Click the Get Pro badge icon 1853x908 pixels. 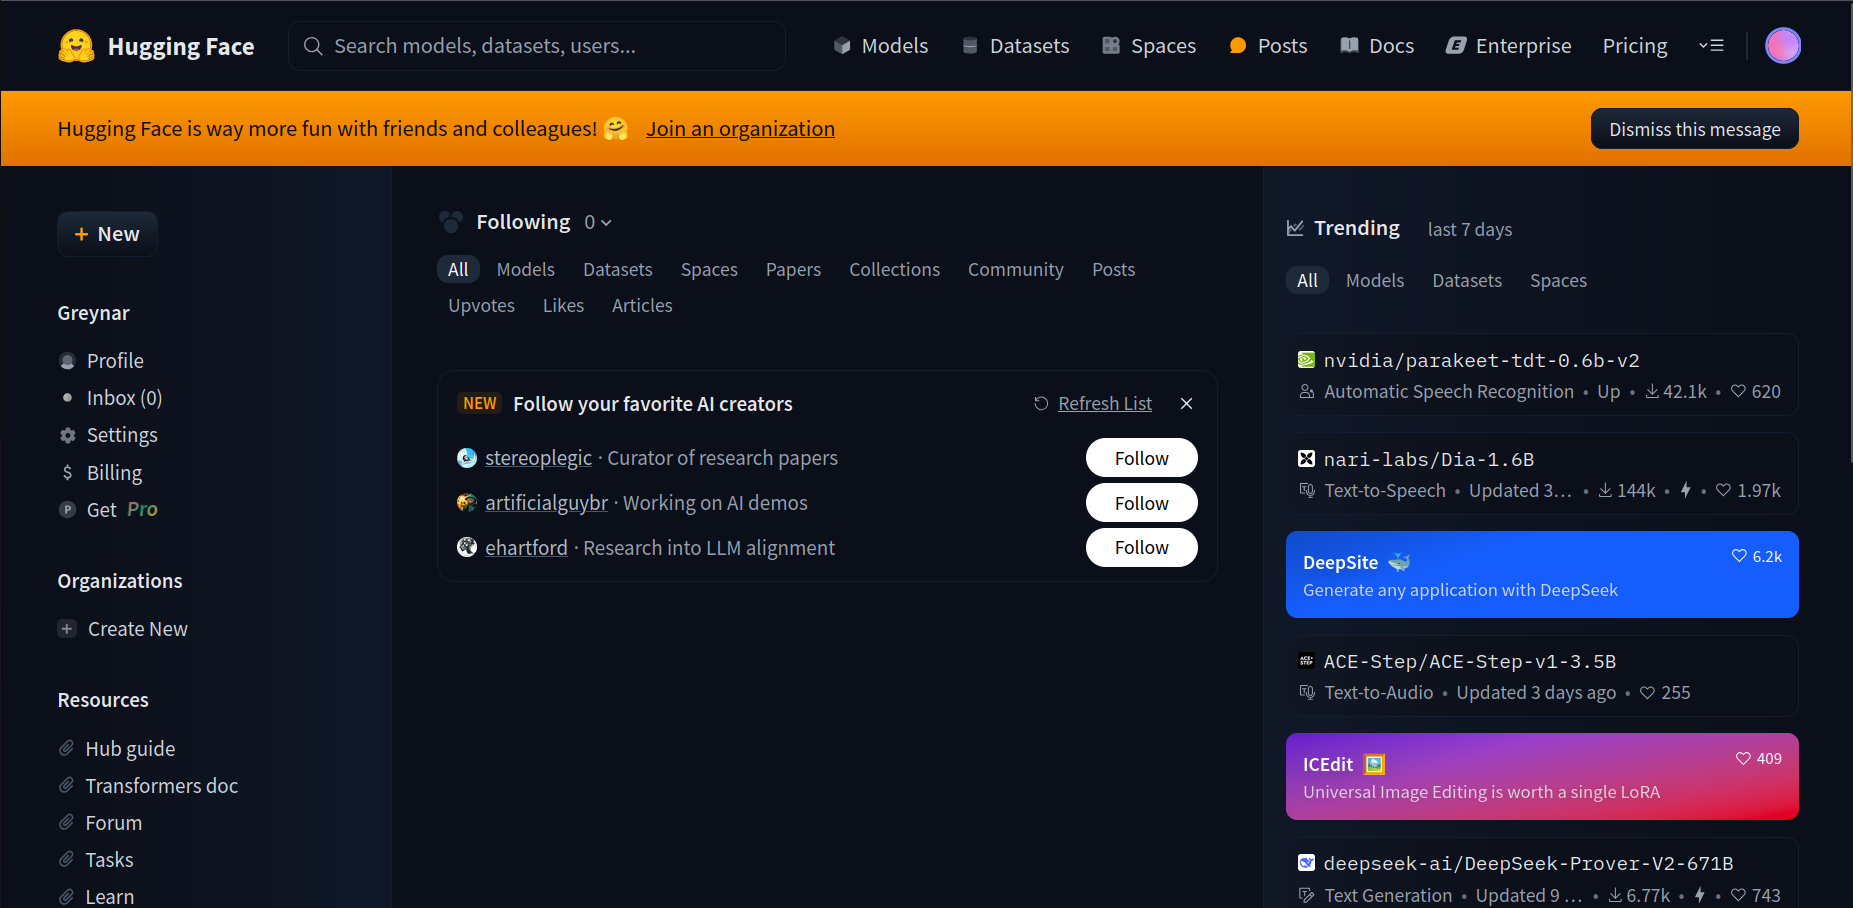tap(67, 509)
